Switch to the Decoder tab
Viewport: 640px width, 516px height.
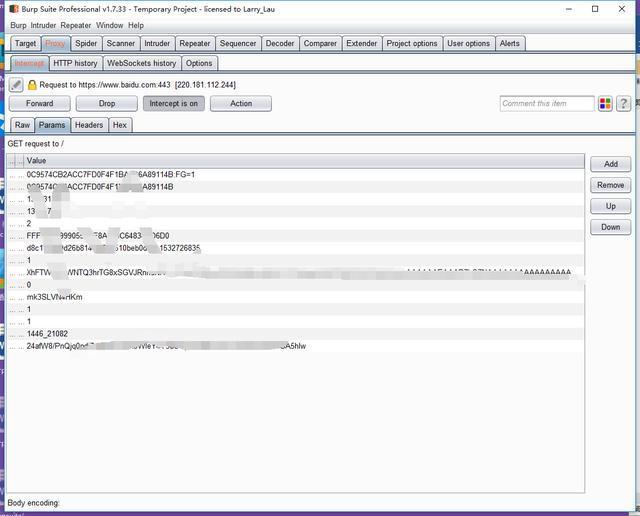coord(280,43)
